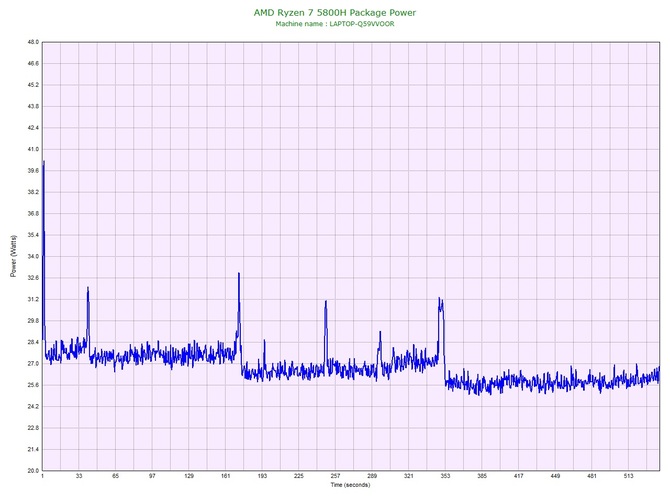Click the initial 40-watt power spike peak
The width and height of the screenshot is (670, 502).
point(44,162)
